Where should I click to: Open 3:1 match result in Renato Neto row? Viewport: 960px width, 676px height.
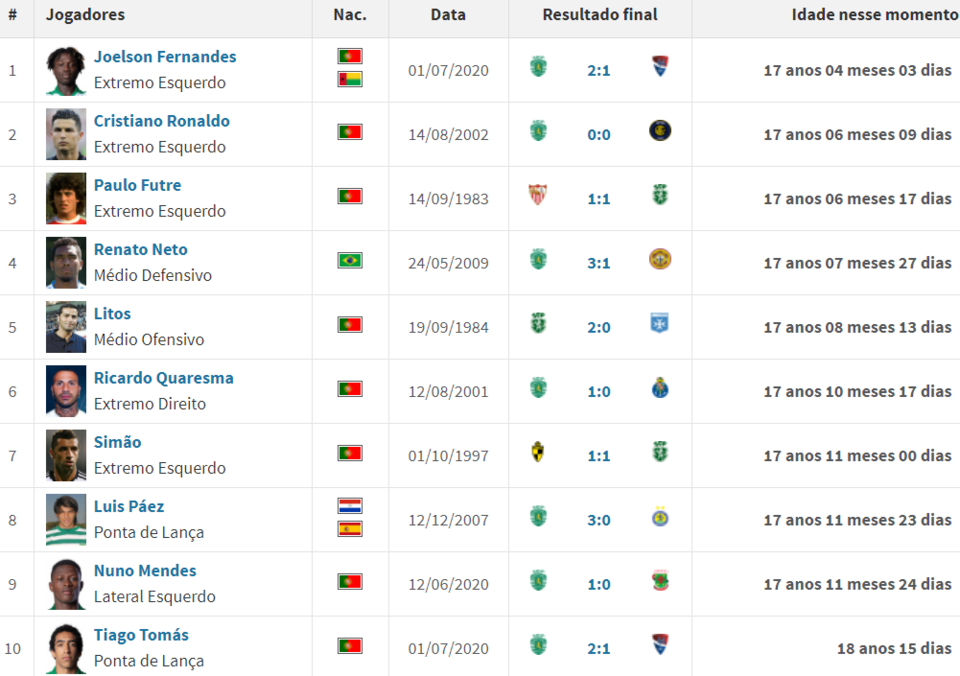coord(599,263)
